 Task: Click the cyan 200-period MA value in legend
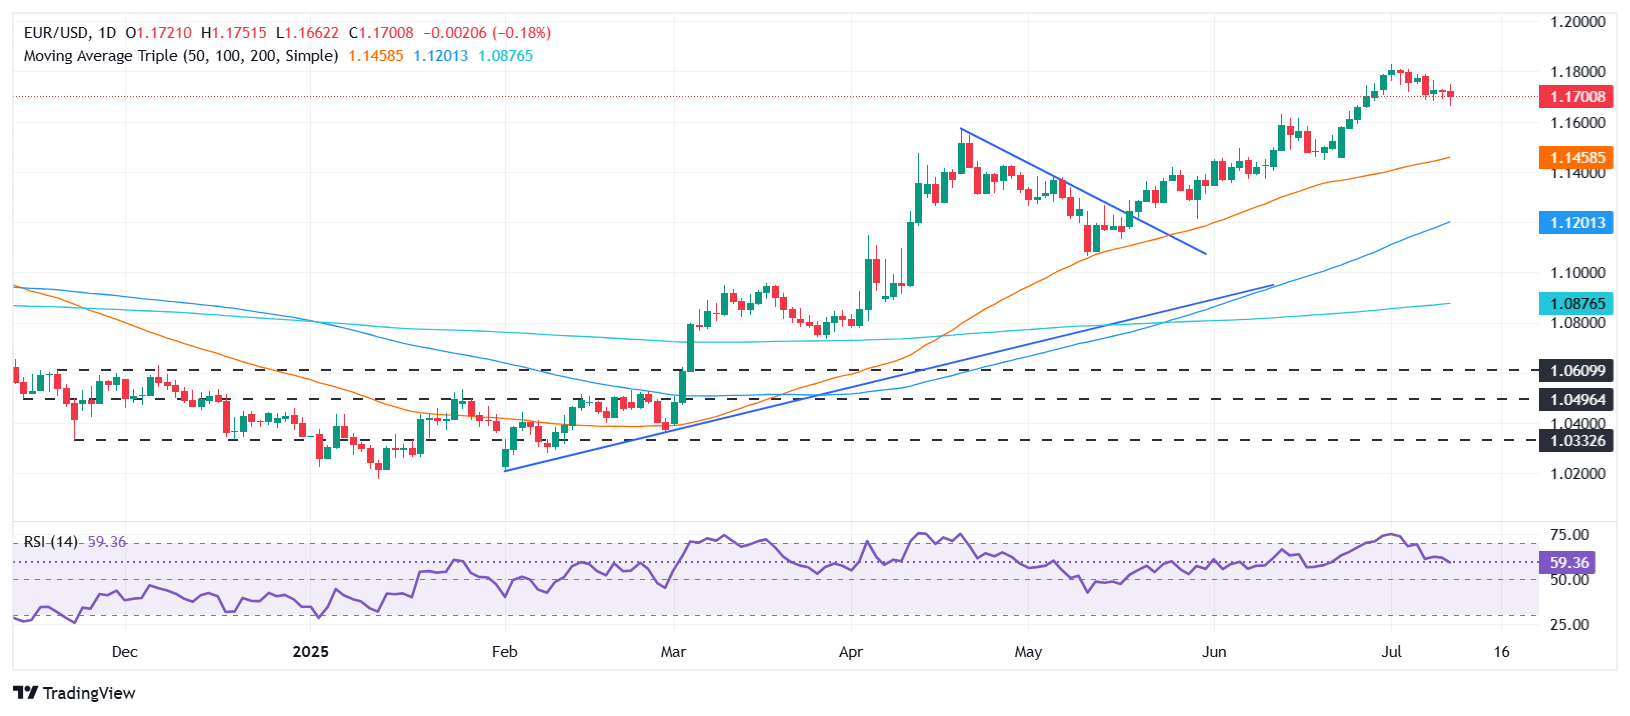[x=505, y=56]
